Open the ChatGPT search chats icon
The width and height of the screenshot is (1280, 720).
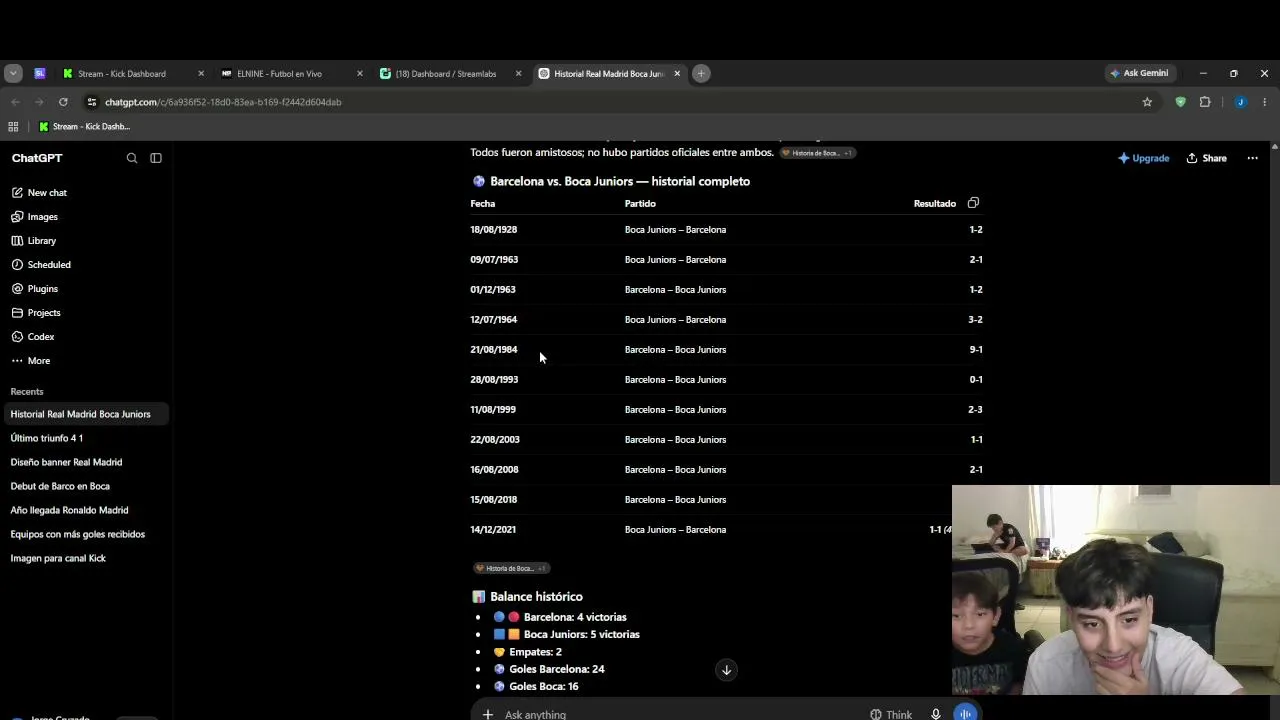(x=132, y=158)
